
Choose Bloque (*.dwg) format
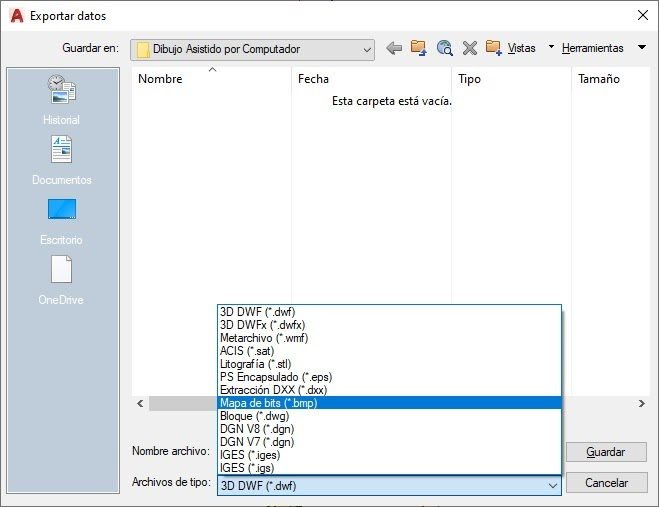[389, 416]
